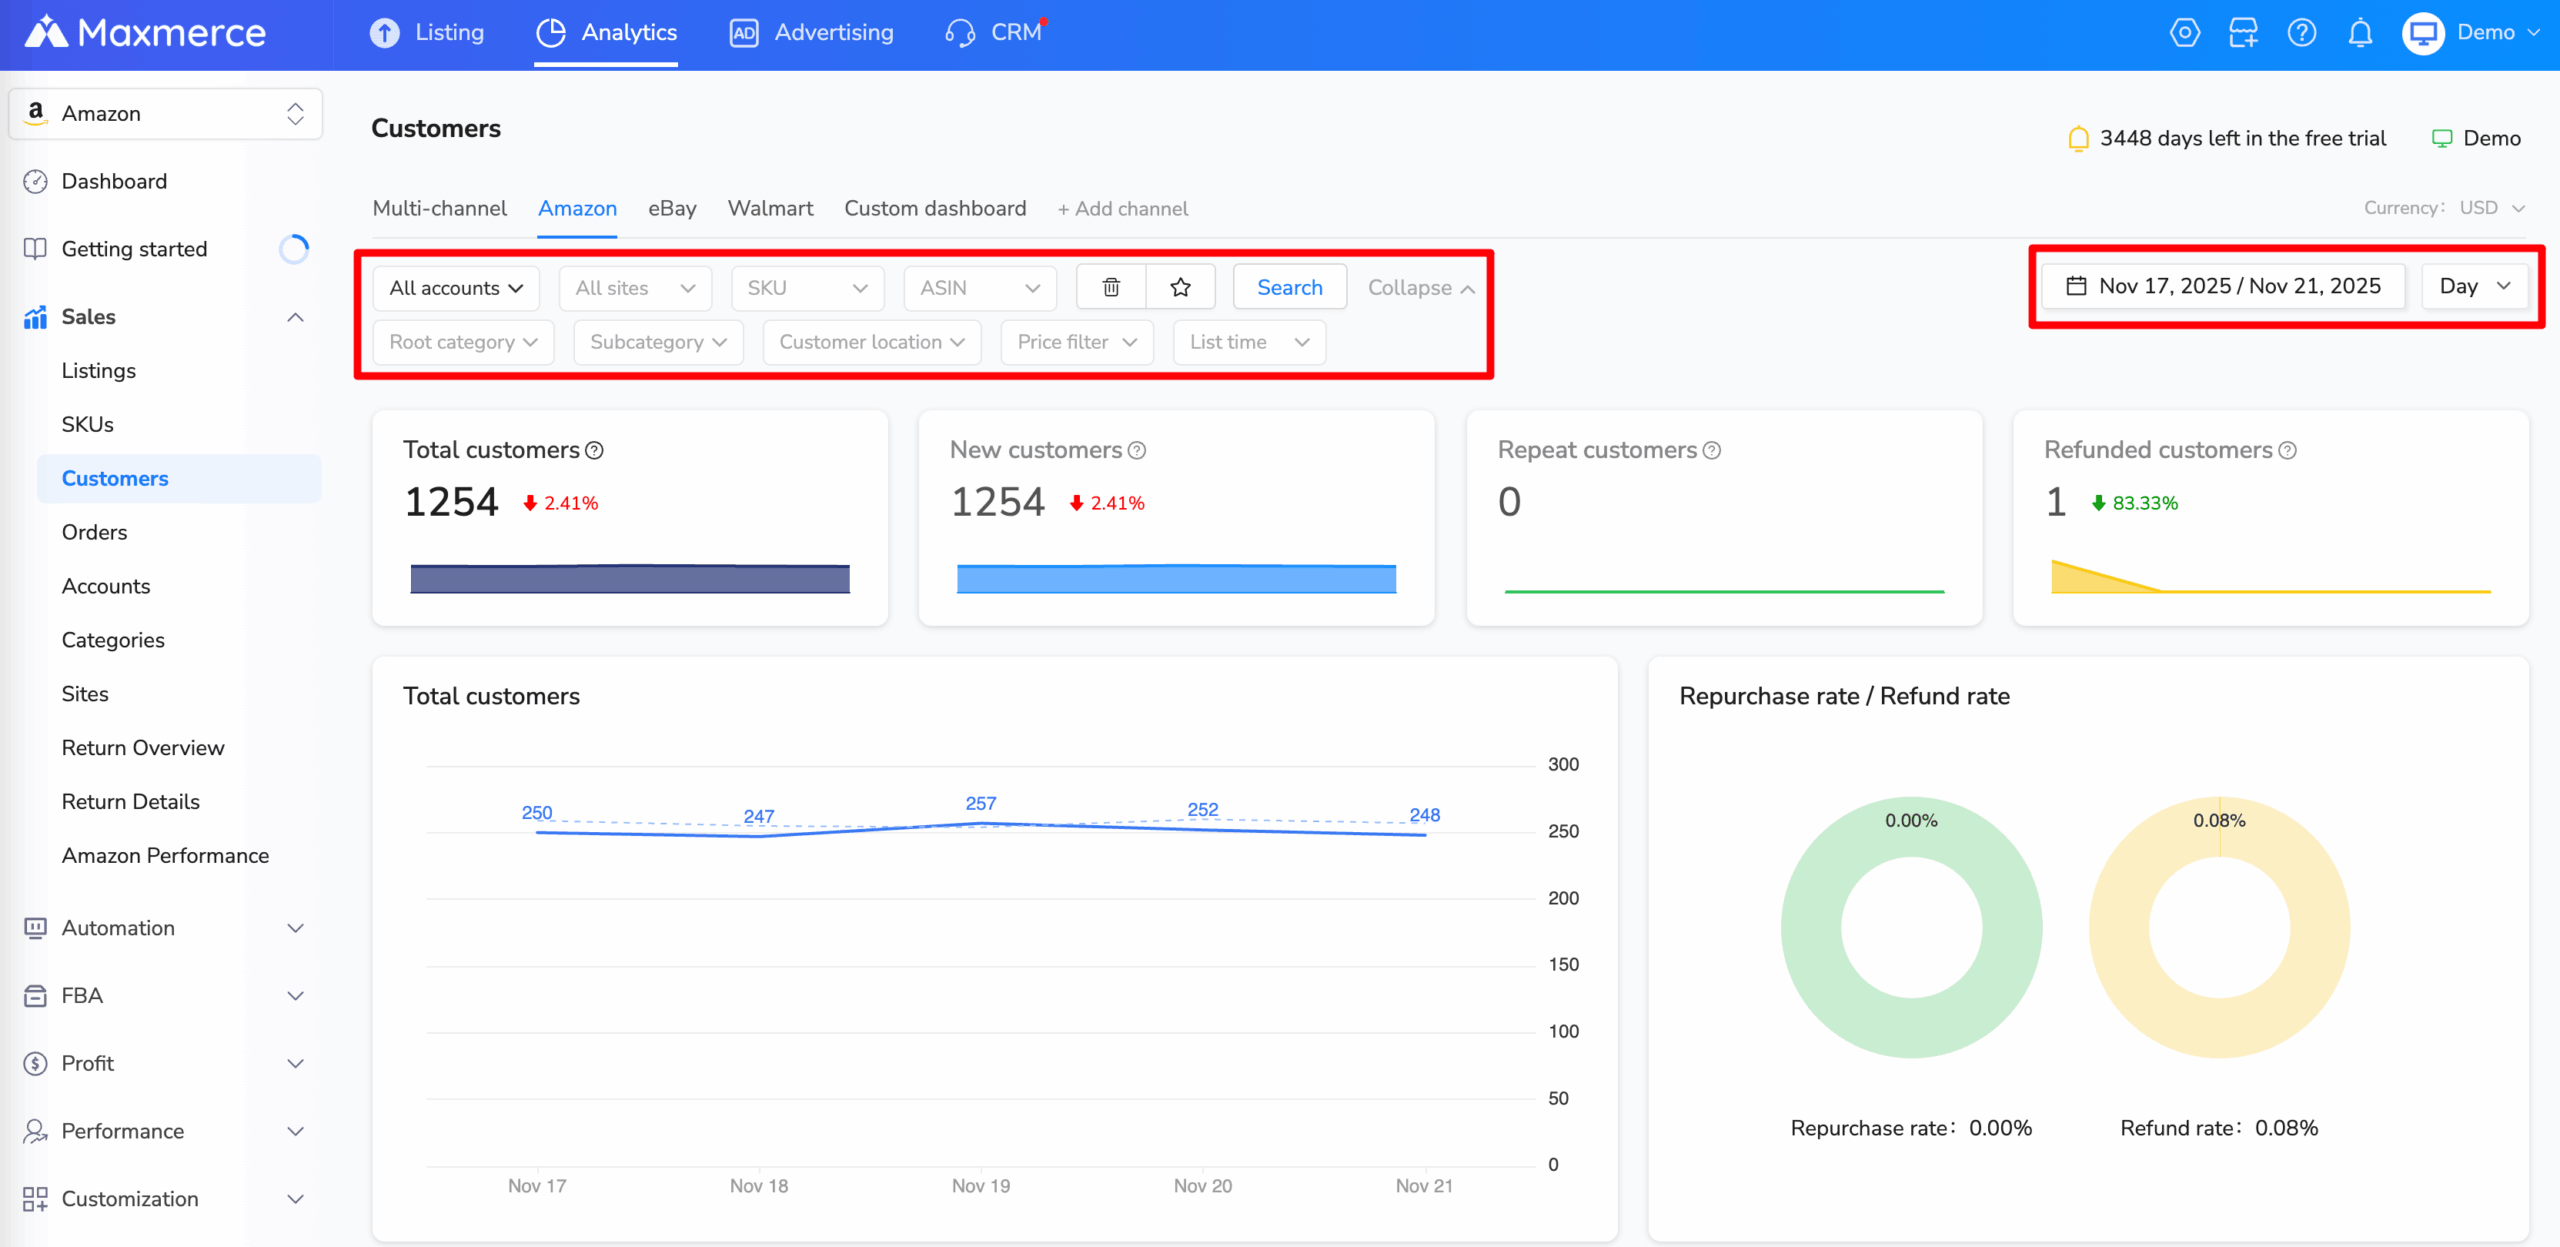Open the Customer location dropdown
2560x1247 pixels.
click(x=872, y=342)
